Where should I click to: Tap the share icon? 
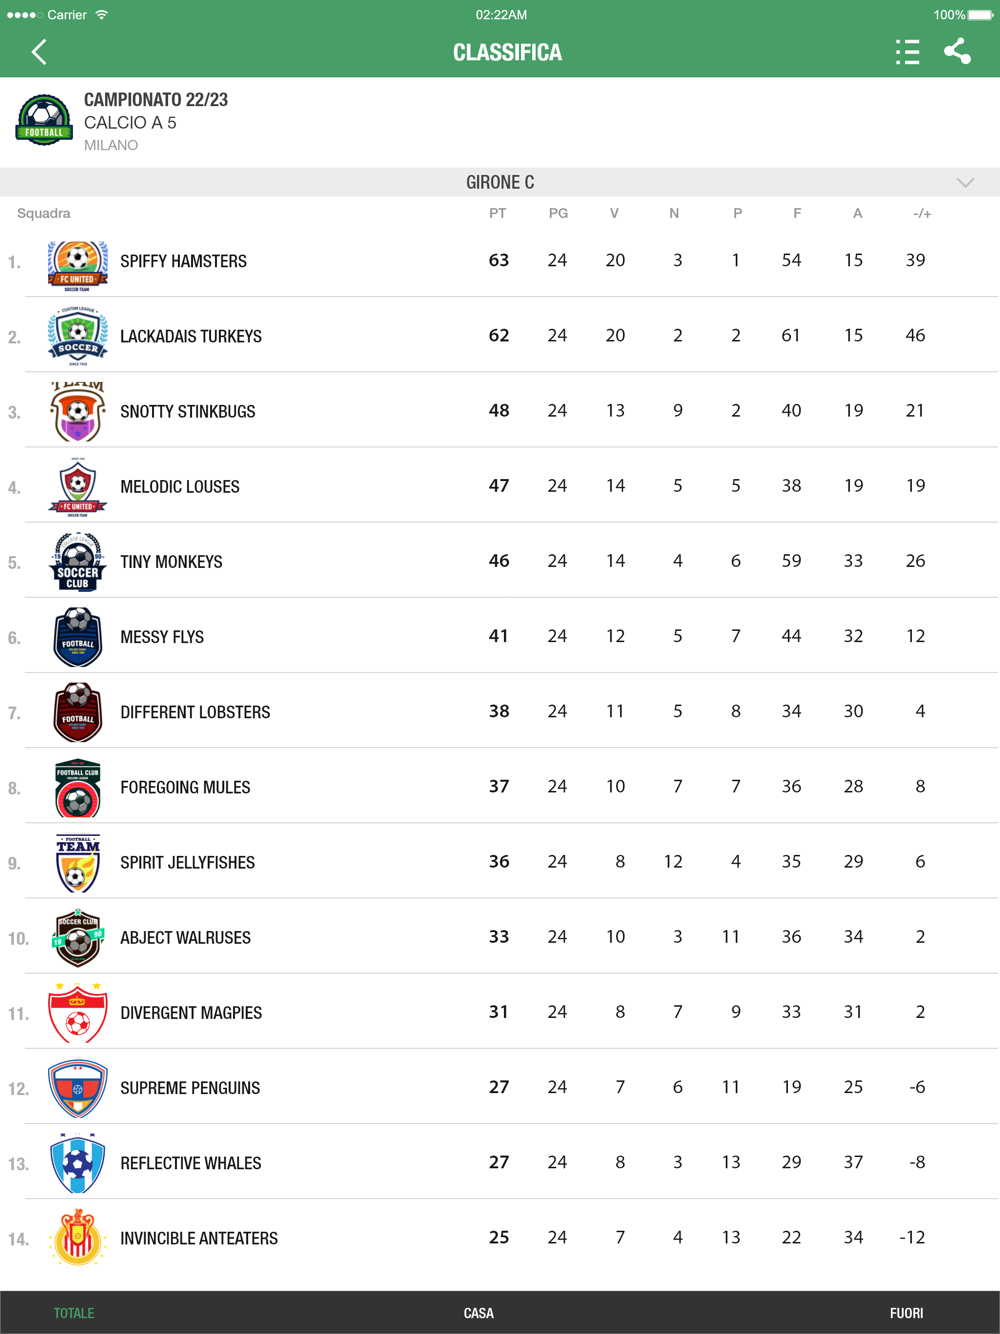pyautogui.click(x=957, y=52)
